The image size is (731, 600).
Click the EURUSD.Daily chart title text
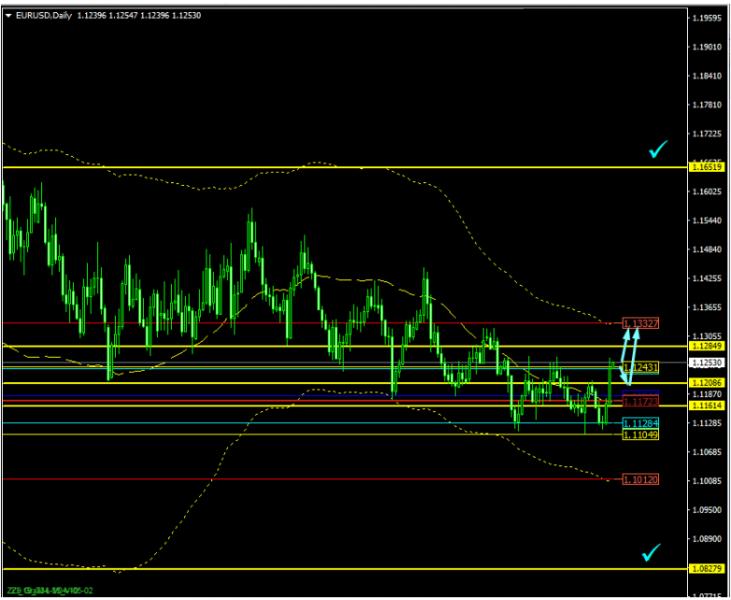tap(44, 15)
